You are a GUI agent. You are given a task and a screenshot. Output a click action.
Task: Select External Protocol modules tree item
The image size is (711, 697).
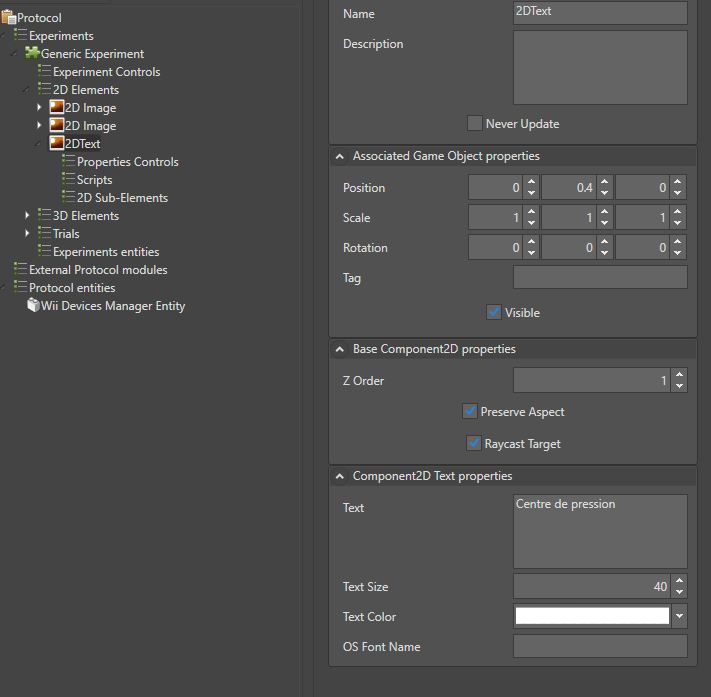pyautogui.click(x=98, y=270)
